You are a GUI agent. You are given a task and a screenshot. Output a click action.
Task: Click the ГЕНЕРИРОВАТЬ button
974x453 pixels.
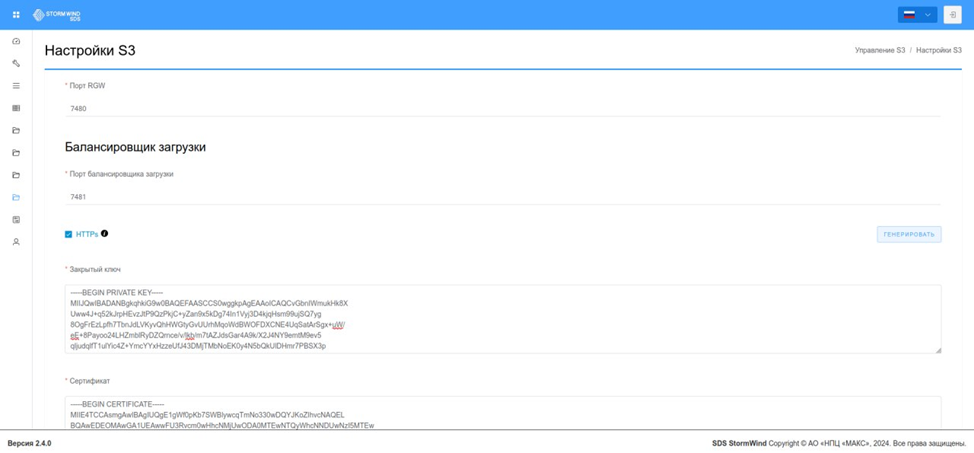909,234
